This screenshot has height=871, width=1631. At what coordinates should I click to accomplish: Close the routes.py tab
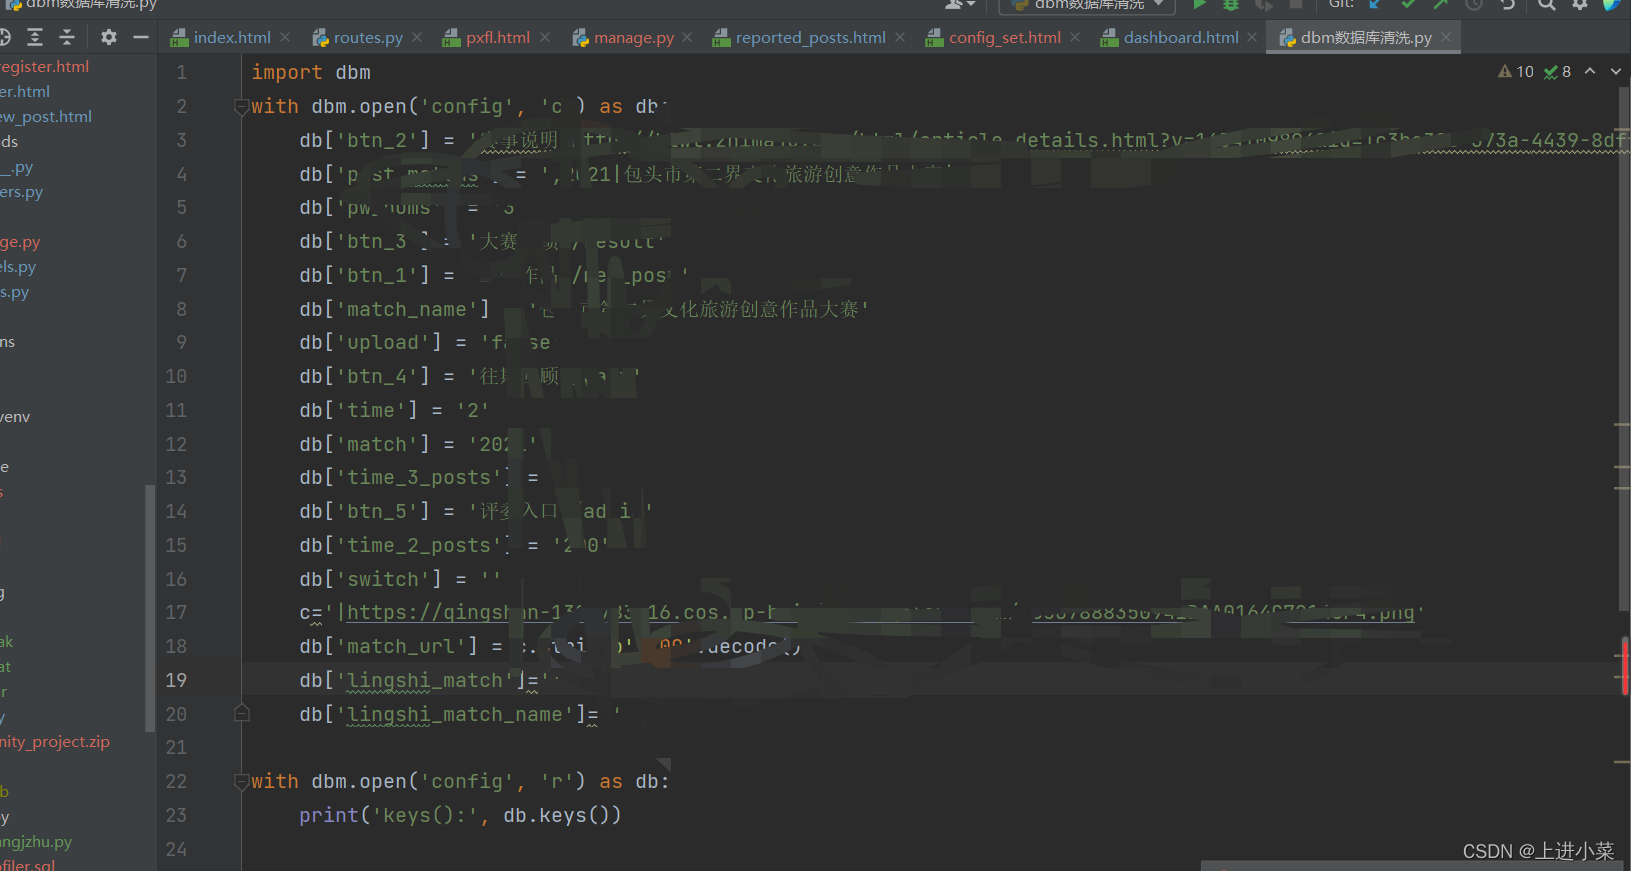point(417,37)
